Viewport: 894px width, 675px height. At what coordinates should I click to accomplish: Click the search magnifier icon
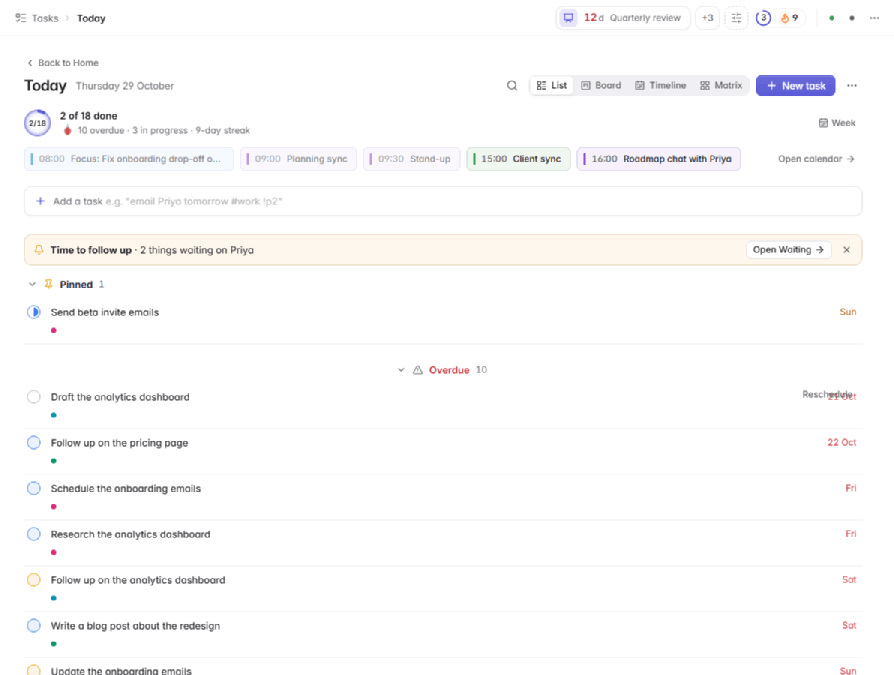512,86
